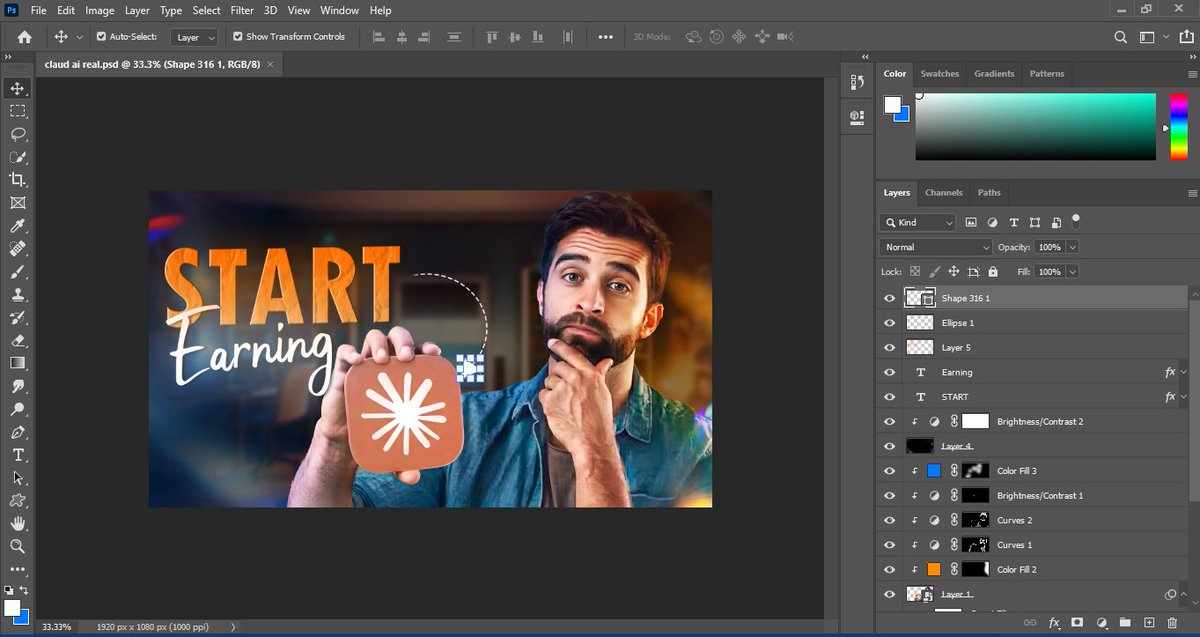Open the fx layer style menu at bottom
1200x637 pixels.
[x=1053, y=622]
